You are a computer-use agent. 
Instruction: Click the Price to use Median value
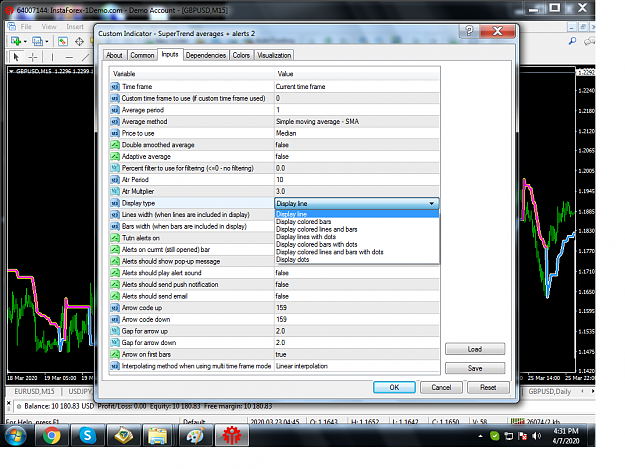pyautogui.click(x=357, y=133)
